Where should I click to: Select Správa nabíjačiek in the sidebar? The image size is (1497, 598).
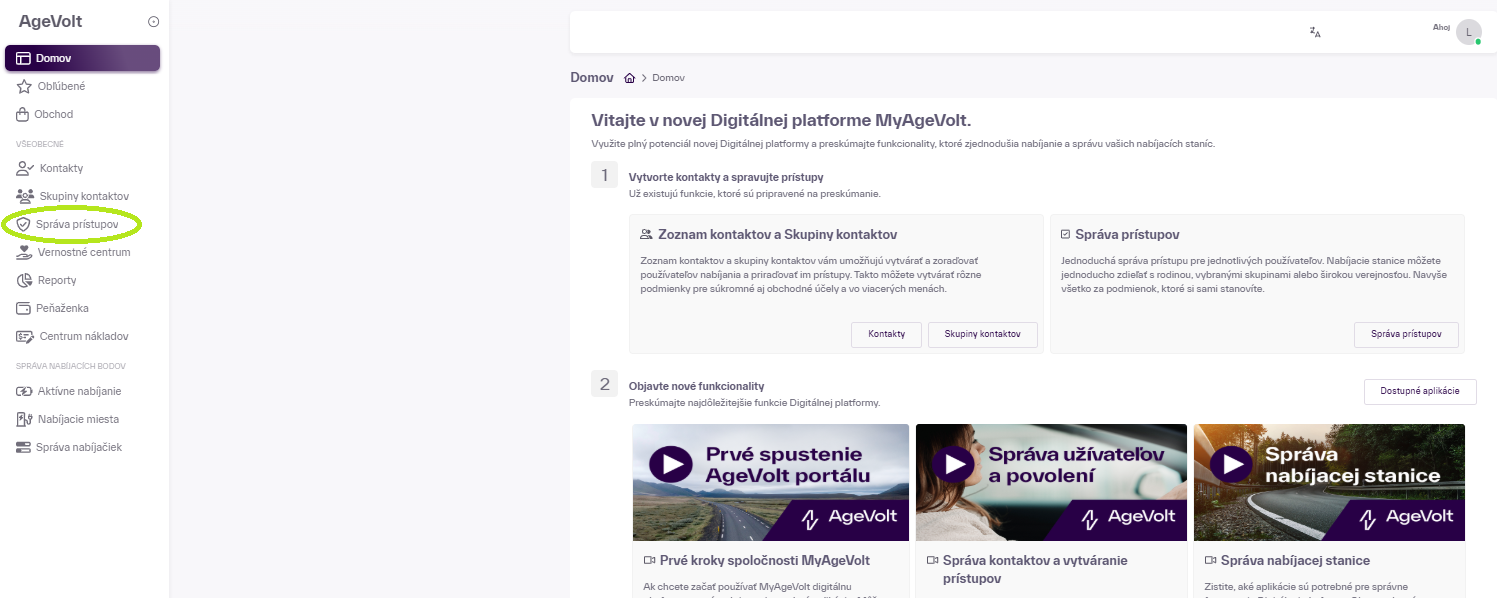(82, 447)
